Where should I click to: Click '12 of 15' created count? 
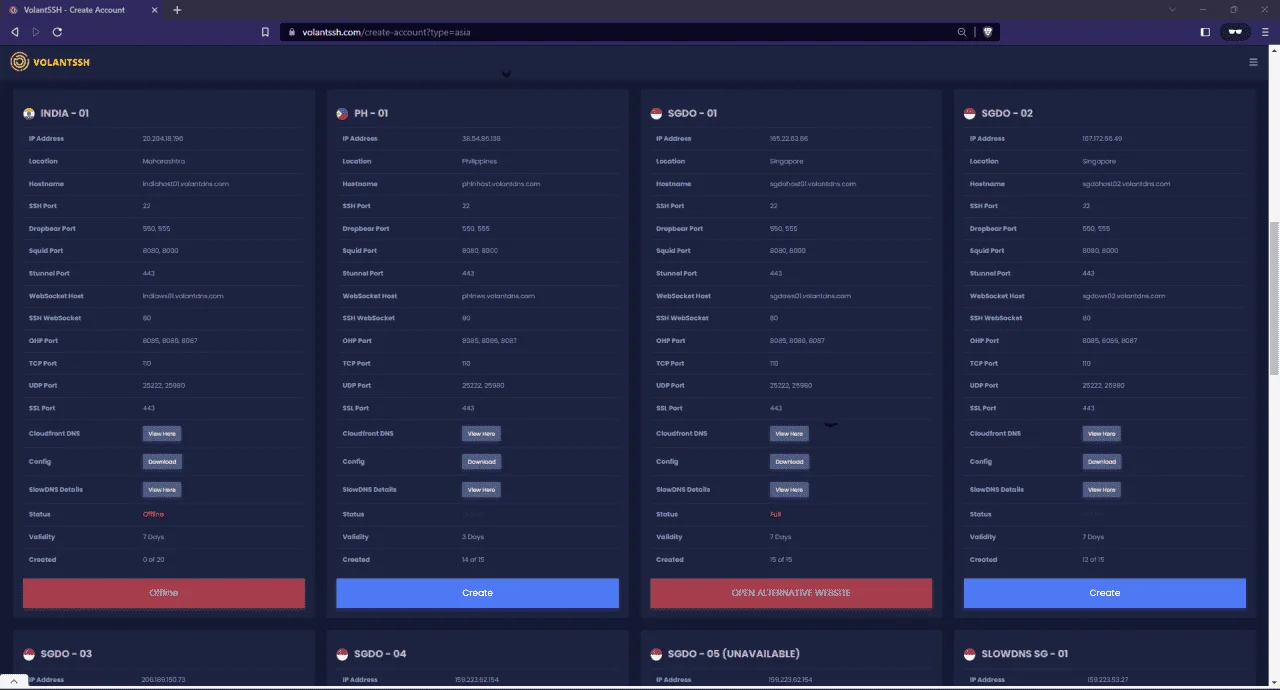[x=1095, y=560]
